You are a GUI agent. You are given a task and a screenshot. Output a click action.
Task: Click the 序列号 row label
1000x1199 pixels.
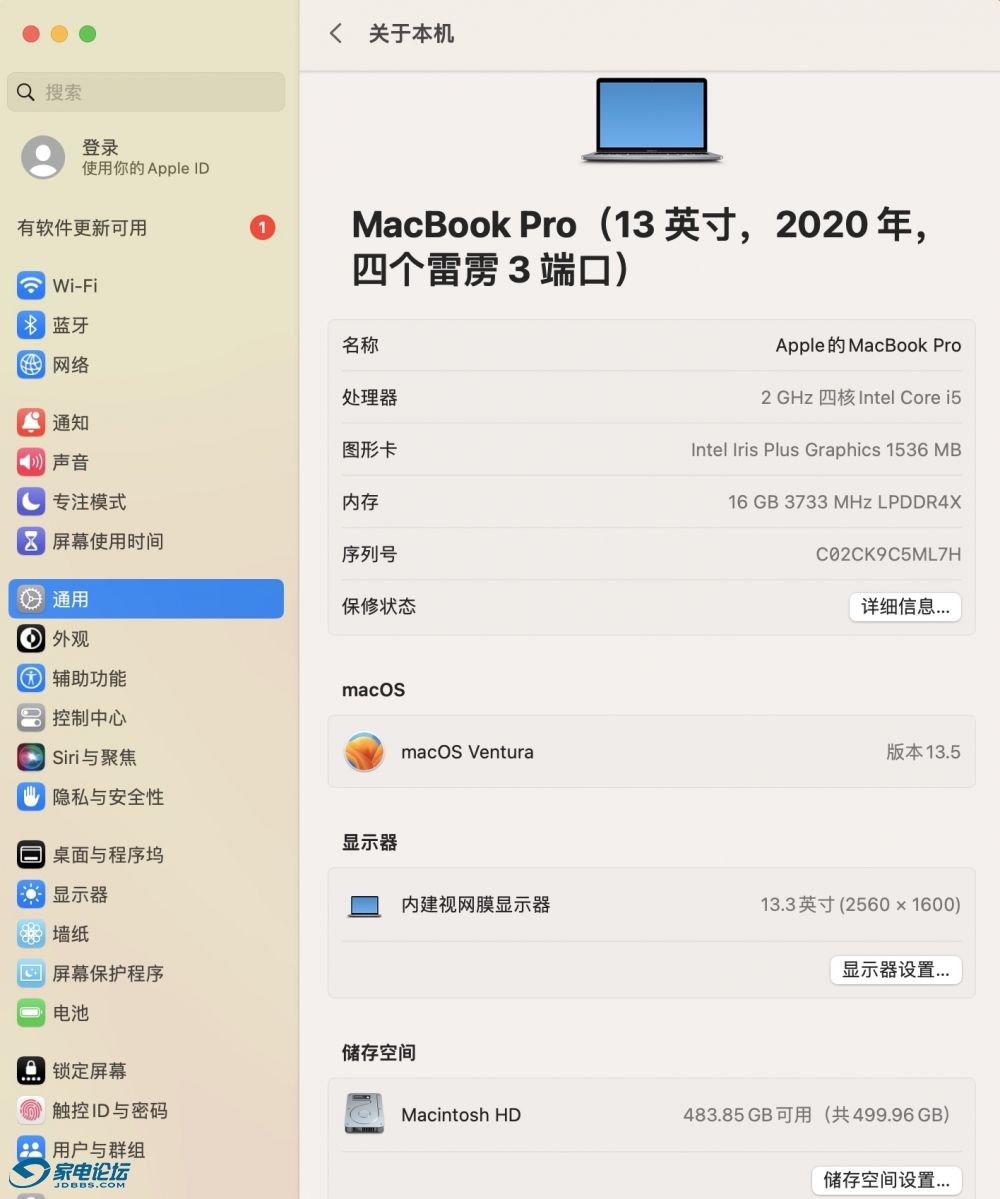point(369,554)
